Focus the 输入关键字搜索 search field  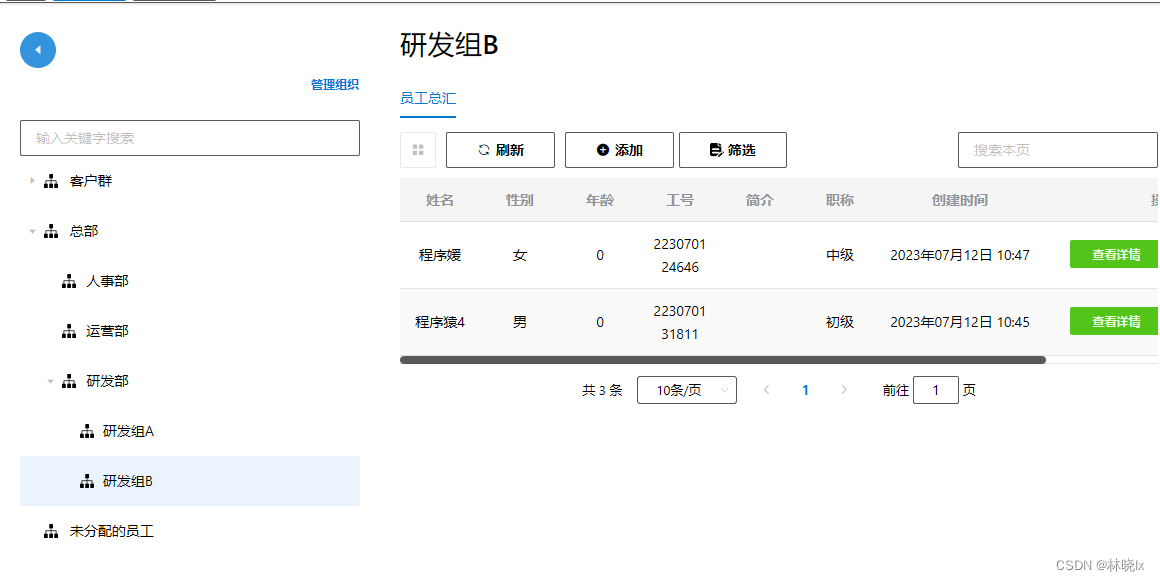click(190, 138)
